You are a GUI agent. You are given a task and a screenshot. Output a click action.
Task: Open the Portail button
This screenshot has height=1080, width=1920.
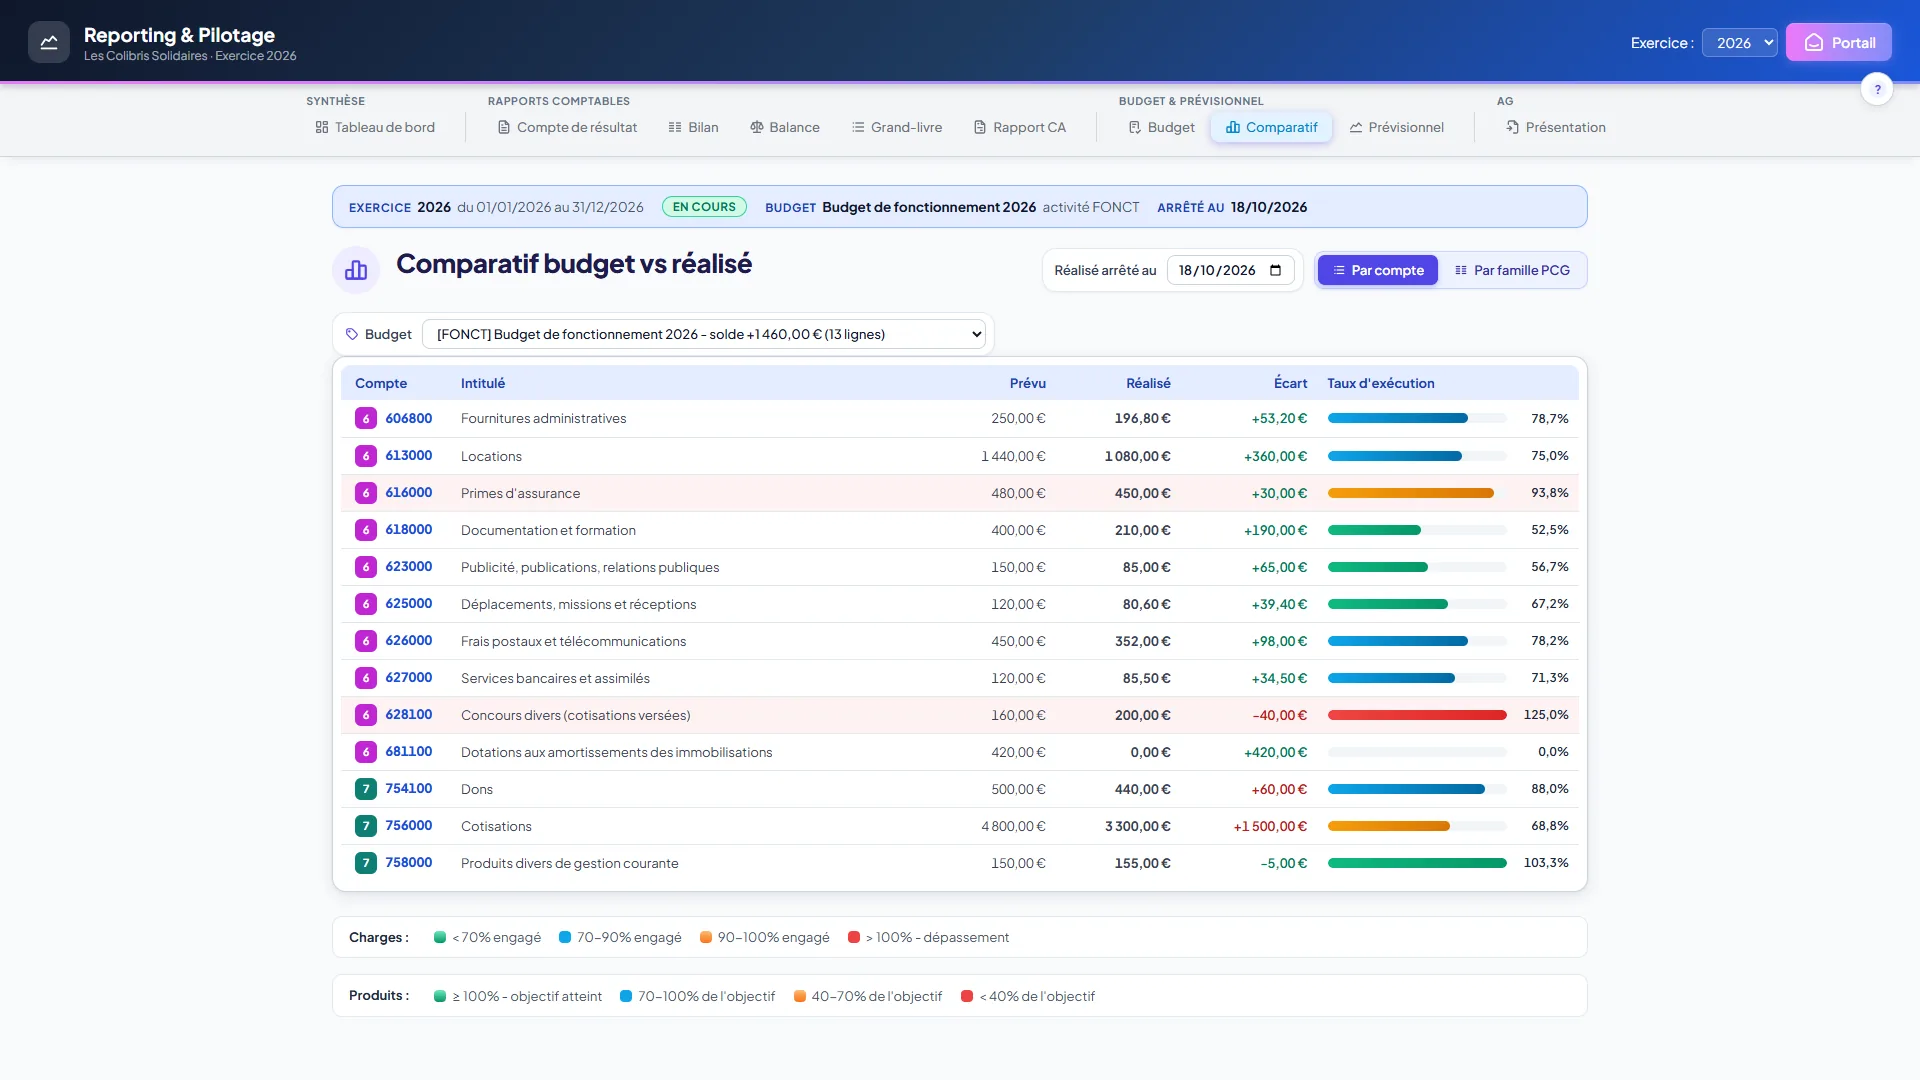click(x=1838, y=43)
